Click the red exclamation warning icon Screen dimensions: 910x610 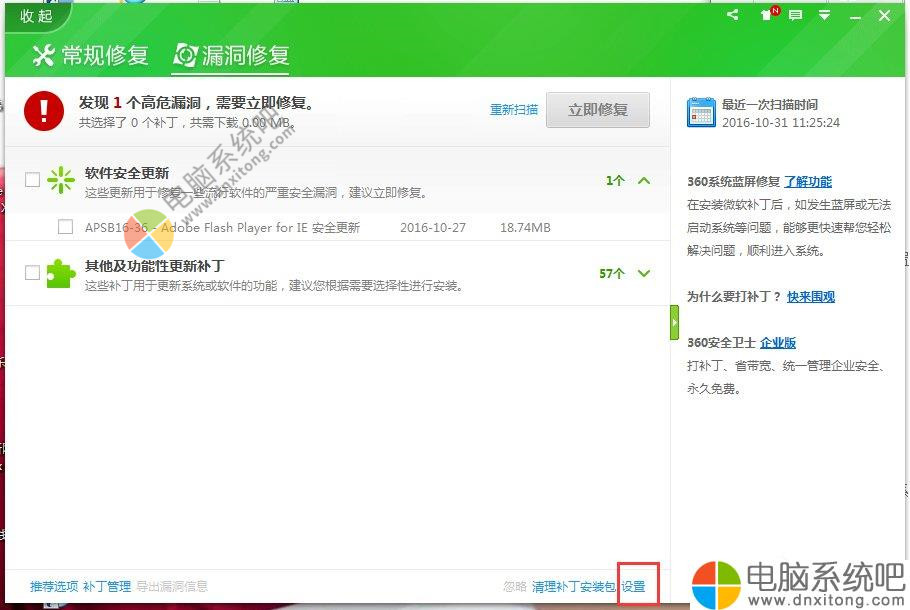44,111
